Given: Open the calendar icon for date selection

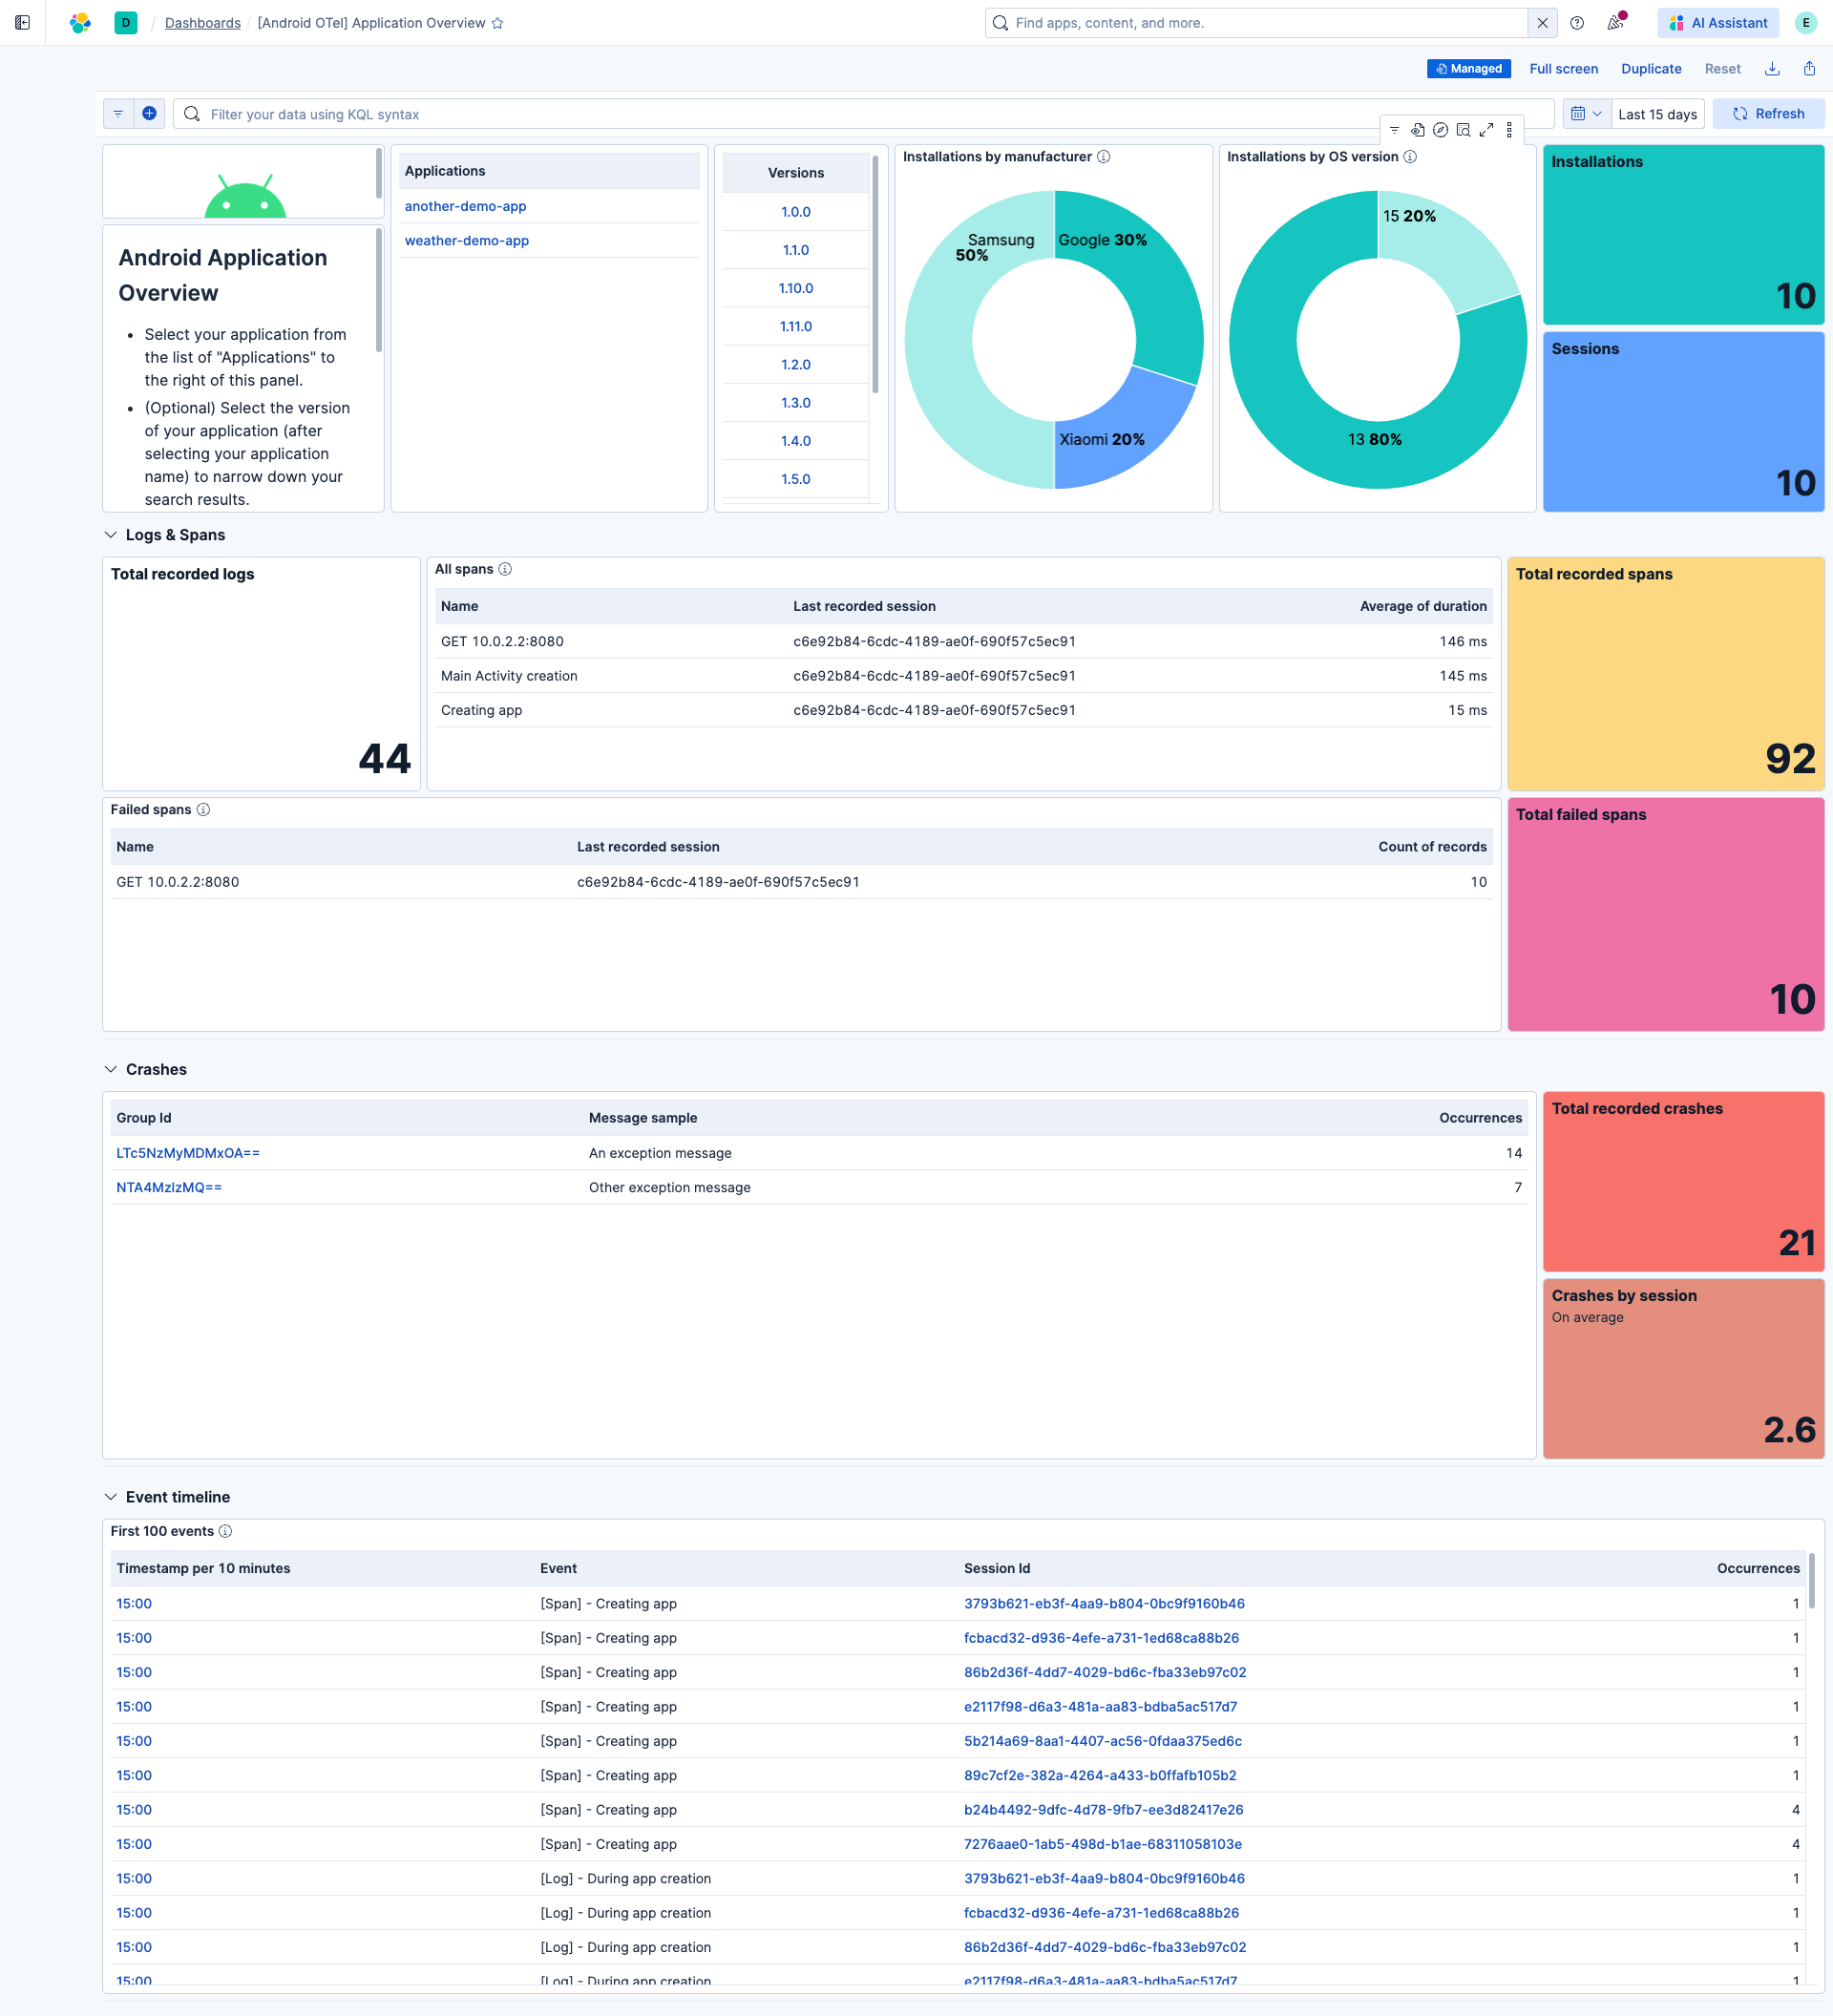Looking at the screenshot, I should coord(1578,114).
